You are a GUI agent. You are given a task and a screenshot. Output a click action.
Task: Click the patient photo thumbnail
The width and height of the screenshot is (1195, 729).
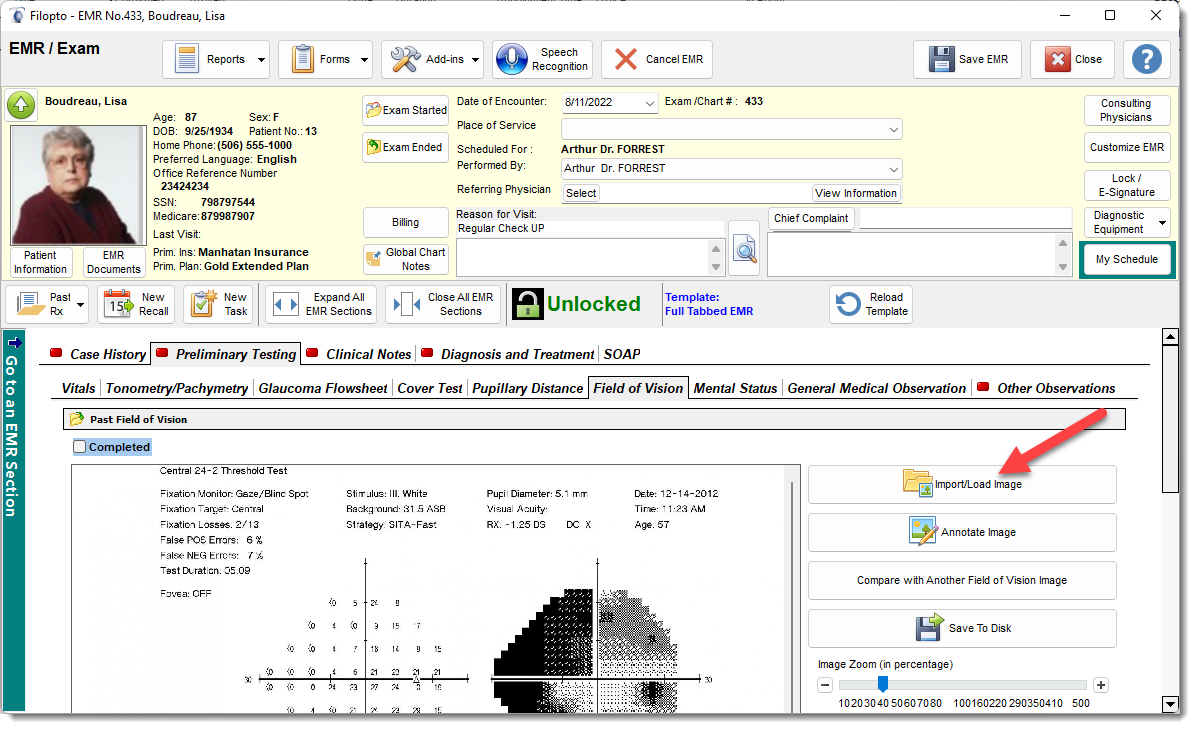pyautogui.click(x=78, y=185)
